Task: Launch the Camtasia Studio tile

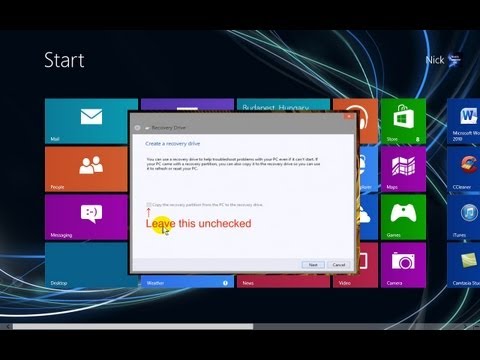Action: click(x=464, y=265)
